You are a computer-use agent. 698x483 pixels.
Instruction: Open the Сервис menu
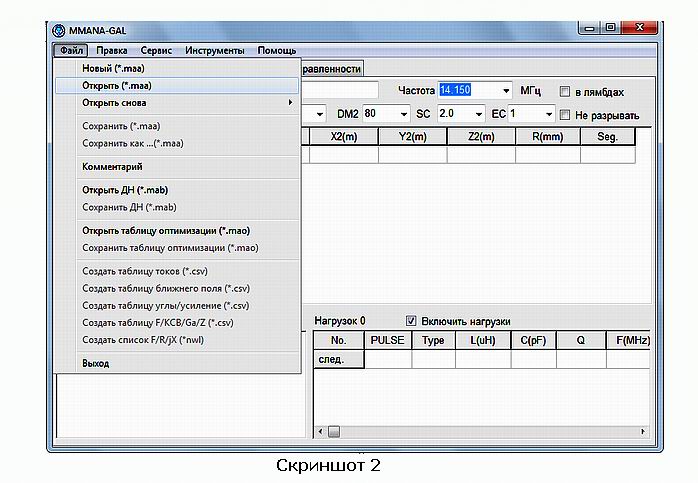click(x=156, y=51)
